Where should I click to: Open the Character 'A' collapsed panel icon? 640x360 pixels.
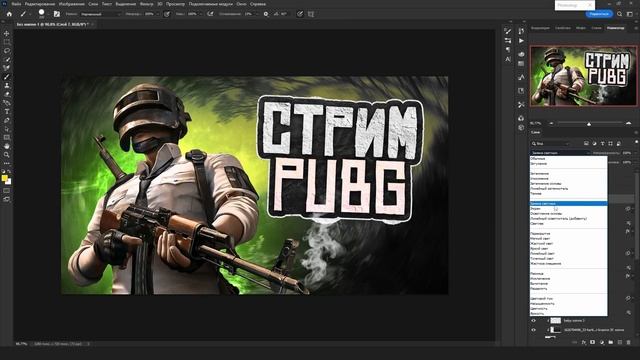click(508, 59)
